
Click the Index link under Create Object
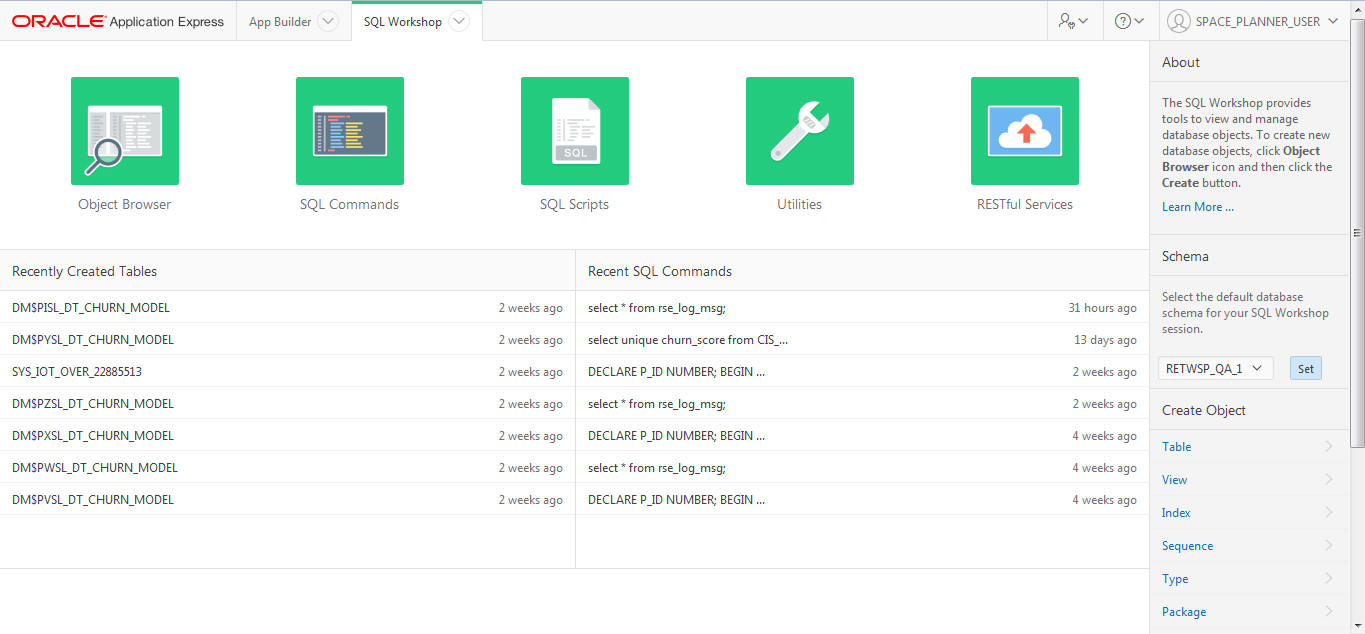tap(1177, 513)
